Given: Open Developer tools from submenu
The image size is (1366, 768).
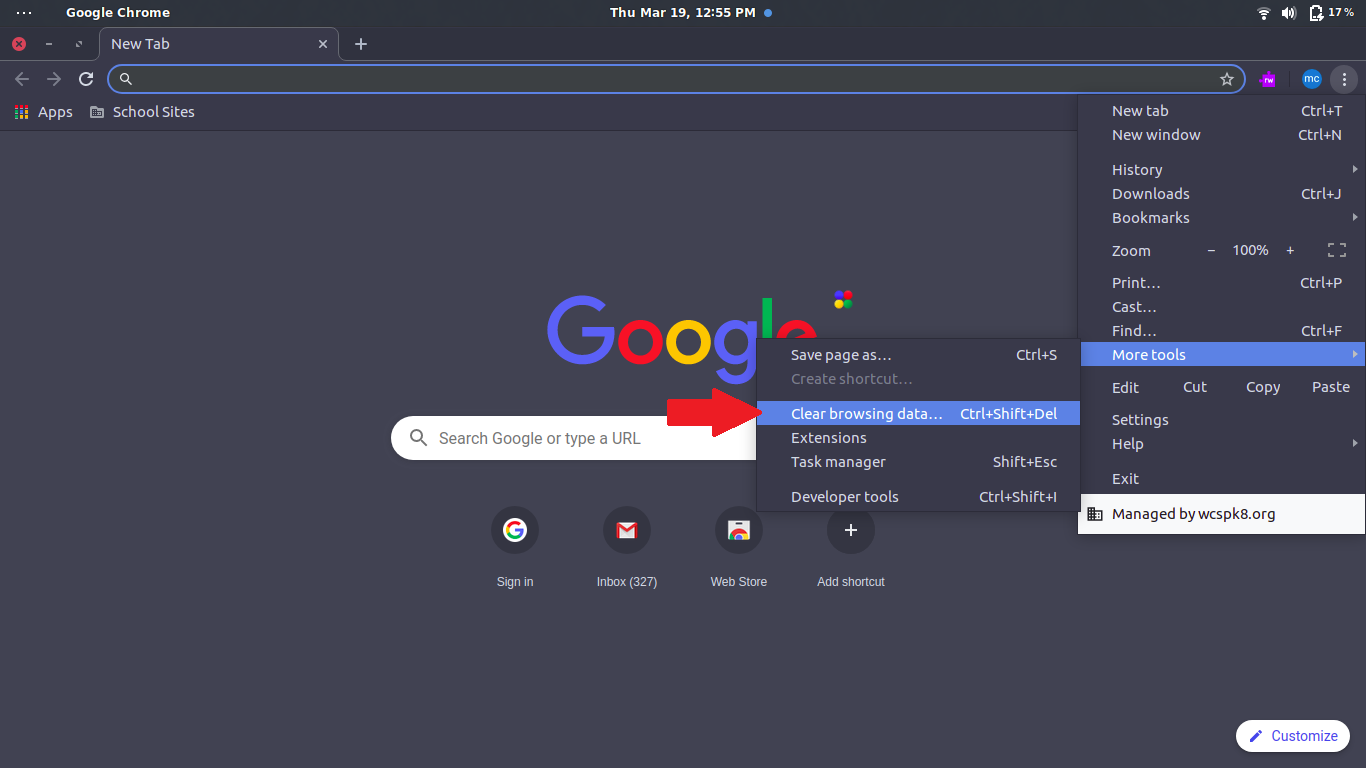Looking at the screenshot, I should pyautogui.click(x=918, y=497).
